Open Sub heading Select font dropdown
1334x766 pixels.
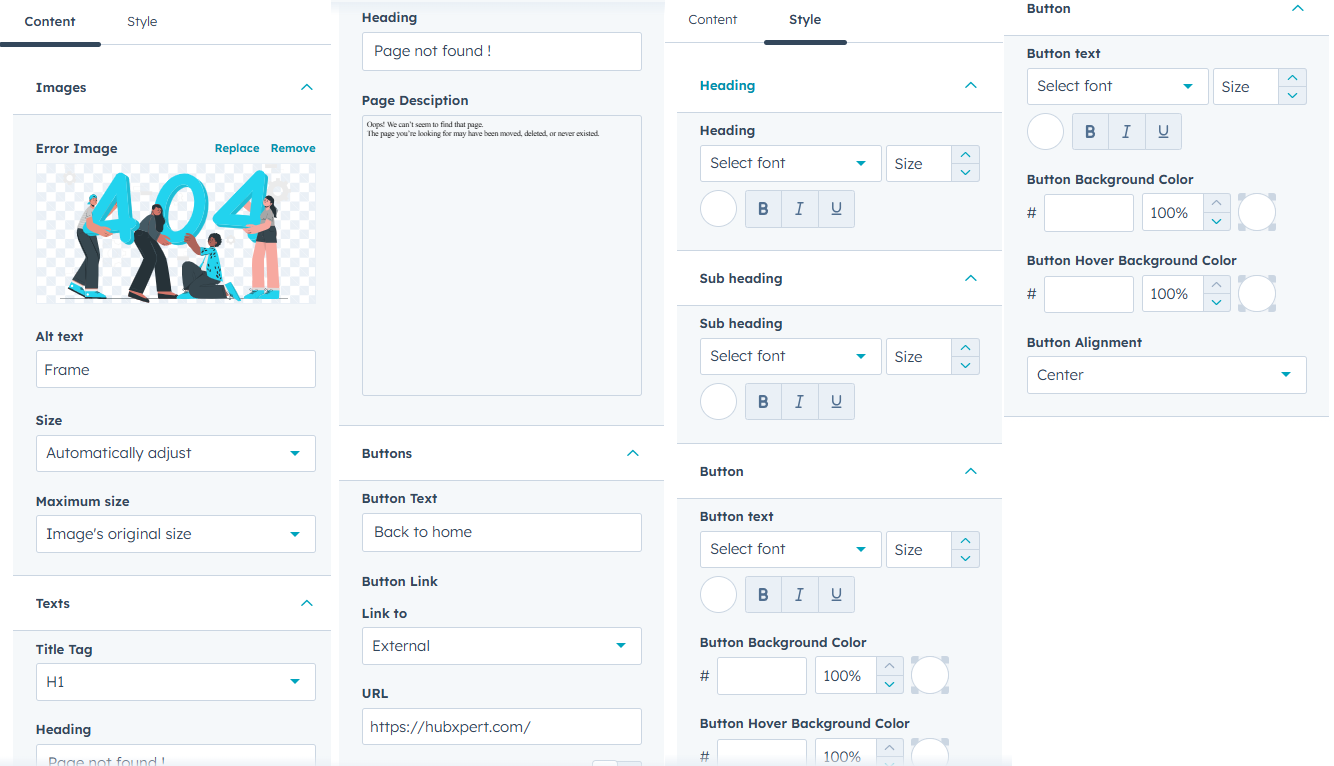[x=791, y=356]
